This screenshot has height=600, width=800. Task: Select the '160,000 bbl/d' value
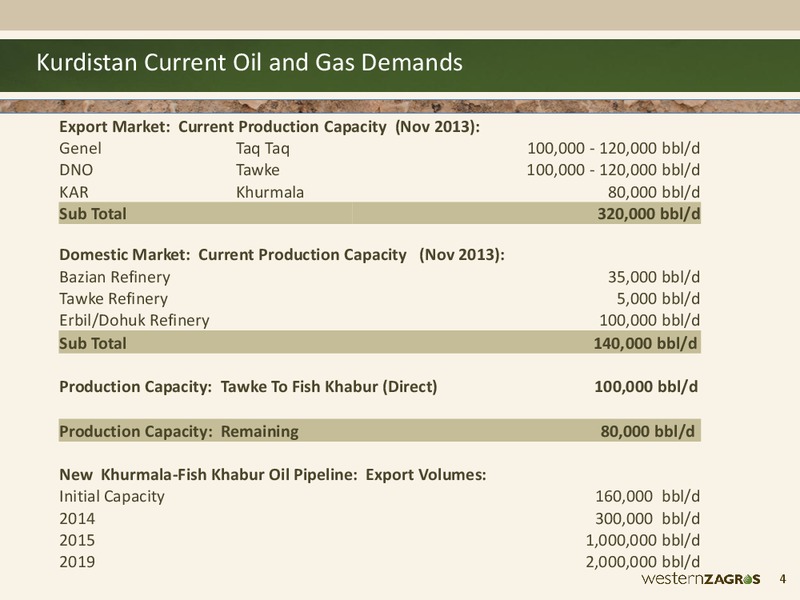647,496
